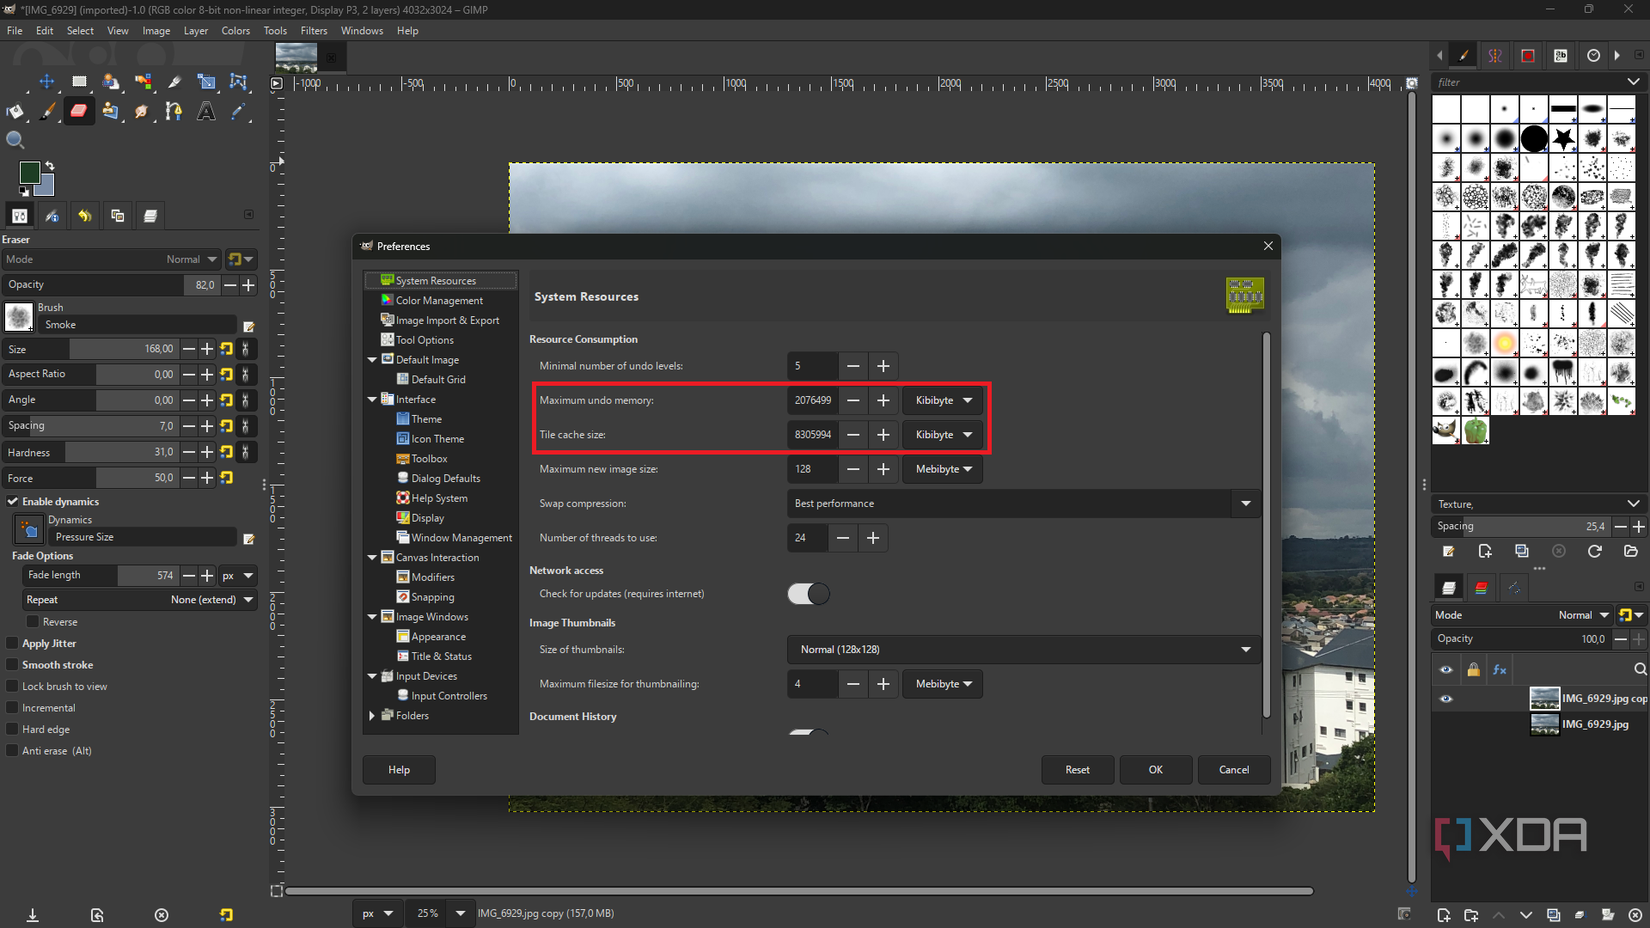
Task: Activate the Zoom tool
Action: pyautogui.click(x=15, y=140)
